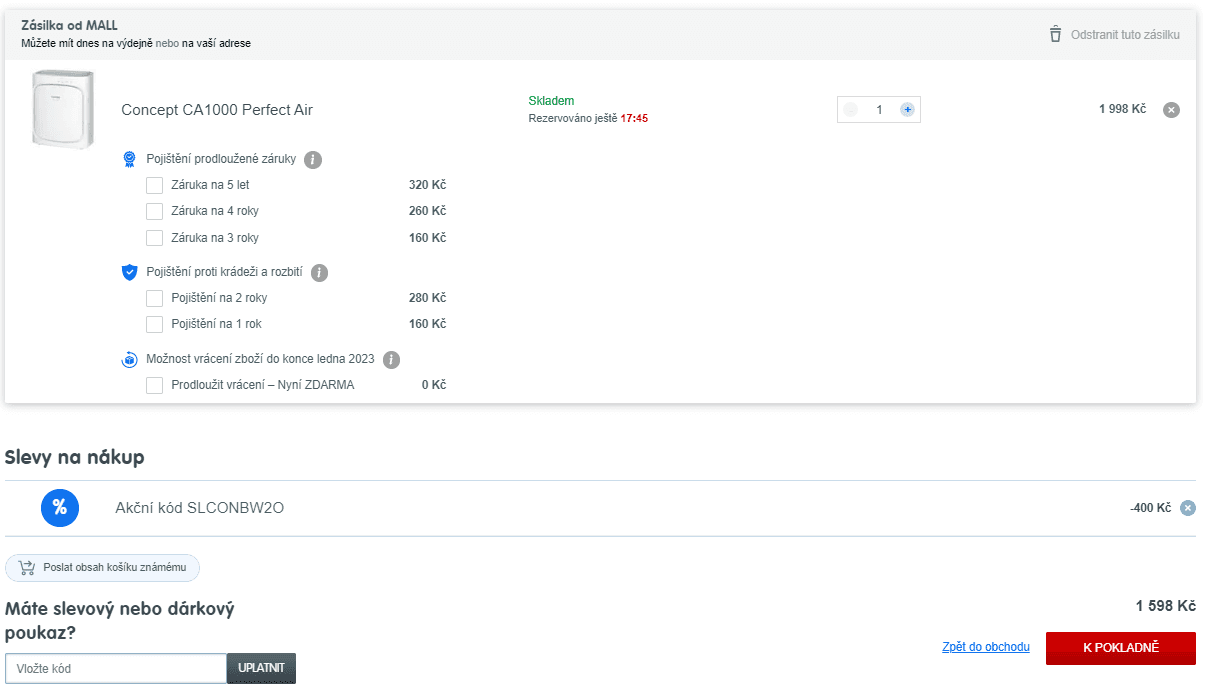The height and width of the screenshot is (693, 1206).
Task: Check the Pojištění na 2 roky box
Action: (x=154, y=298)
